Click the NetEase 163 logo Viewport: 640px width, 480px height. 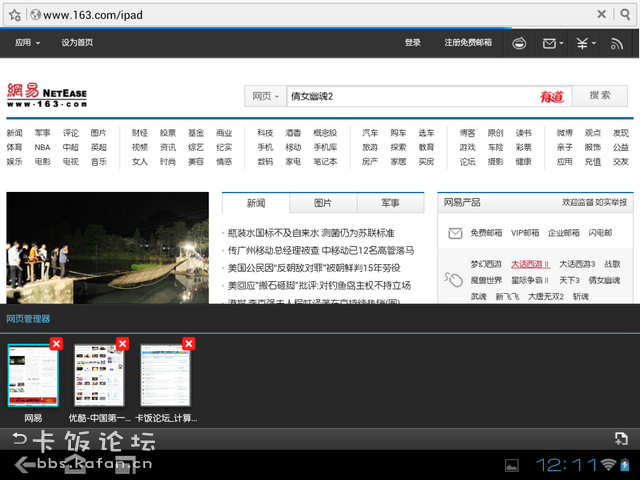[x=47, y=95]
